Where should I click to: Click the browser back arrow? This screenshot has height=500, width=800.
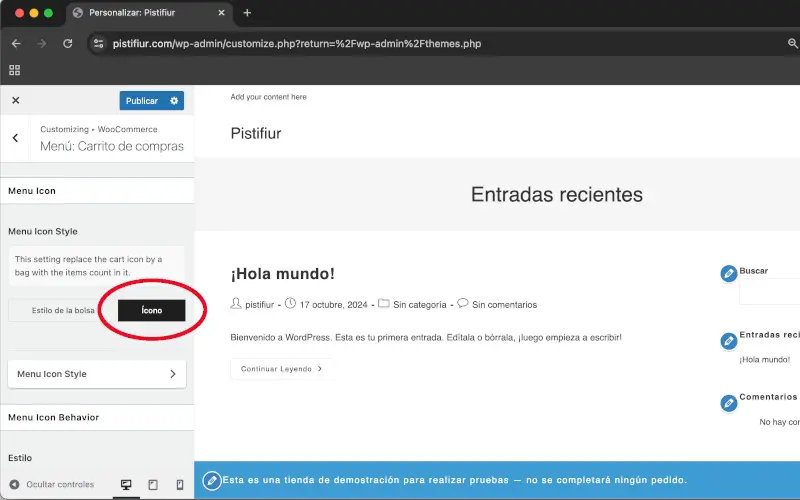point(16,44)
